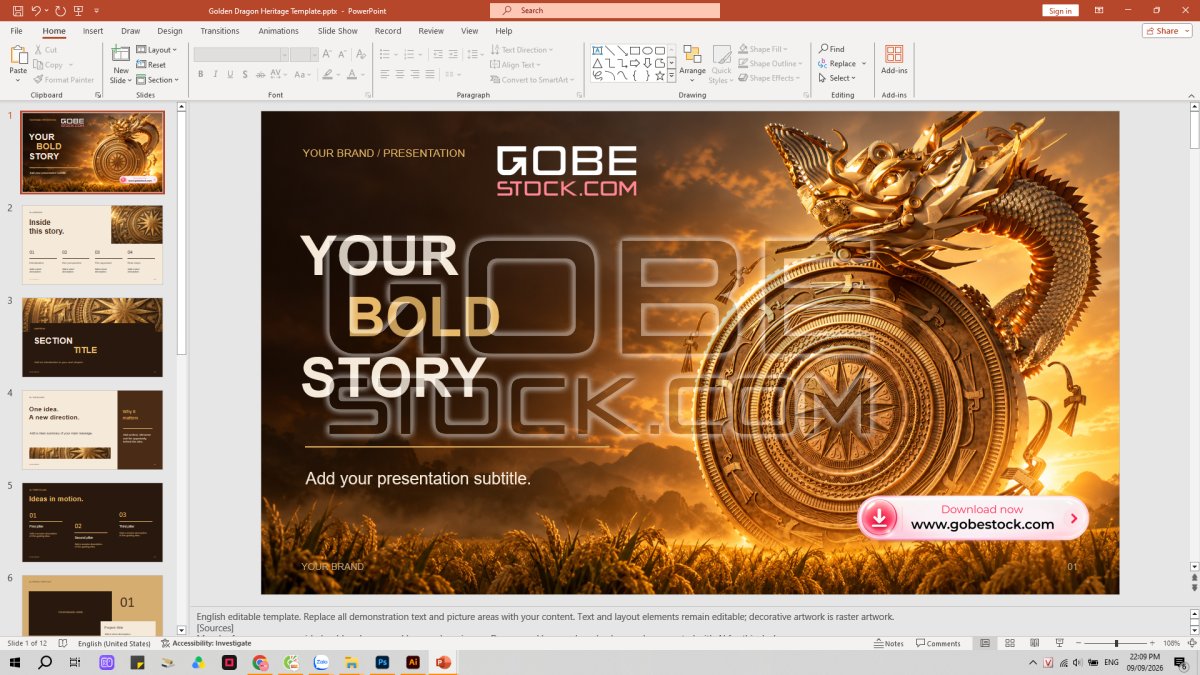Open the Design tab

point(170,31)
